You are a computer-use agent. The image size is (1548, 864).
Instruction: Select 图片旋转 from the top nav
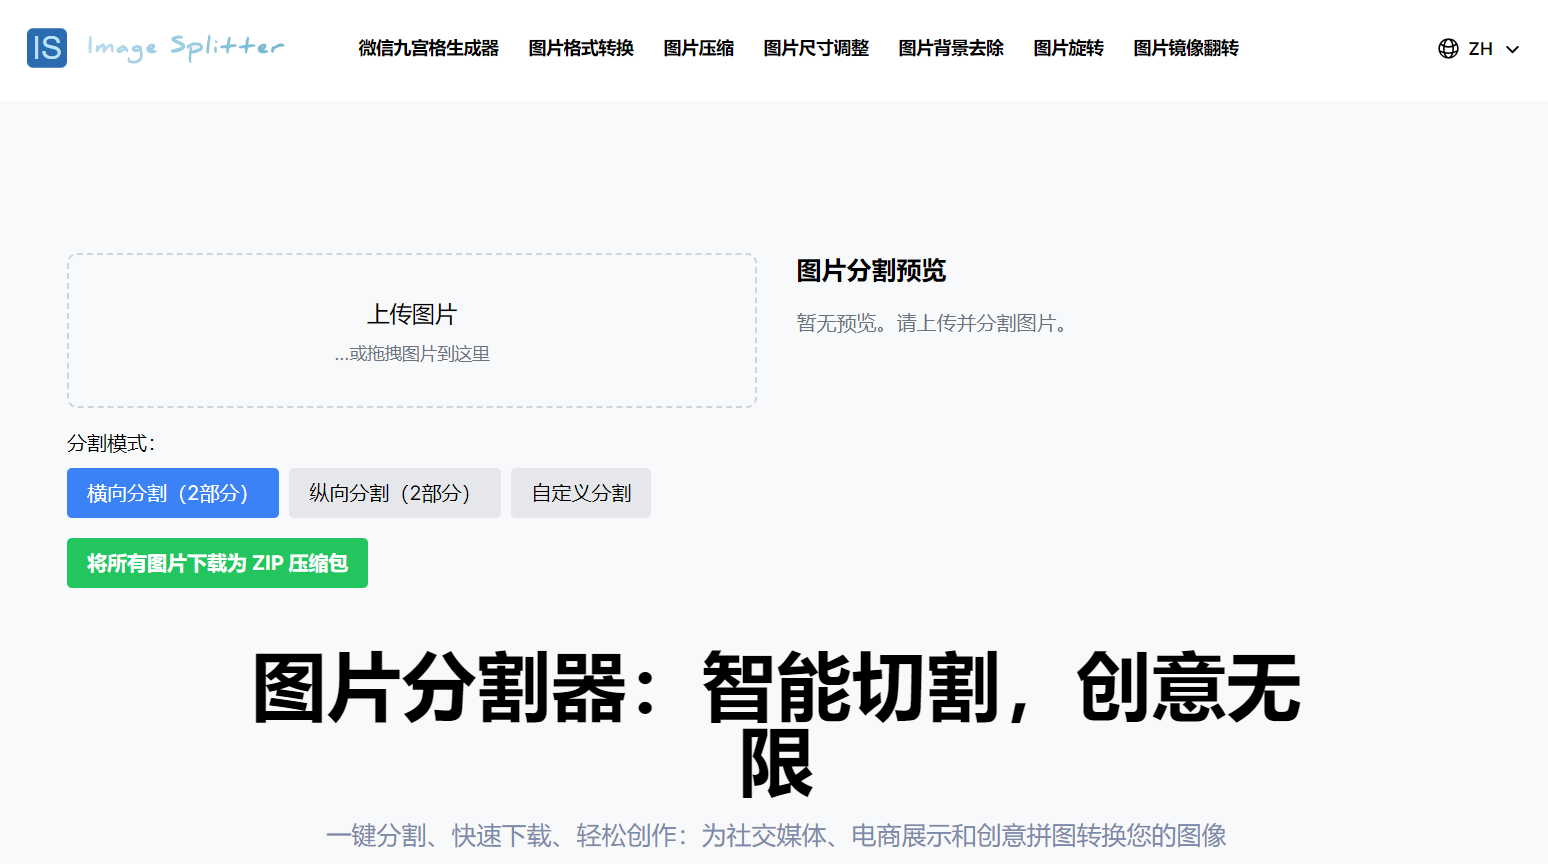click(1068, 48)
